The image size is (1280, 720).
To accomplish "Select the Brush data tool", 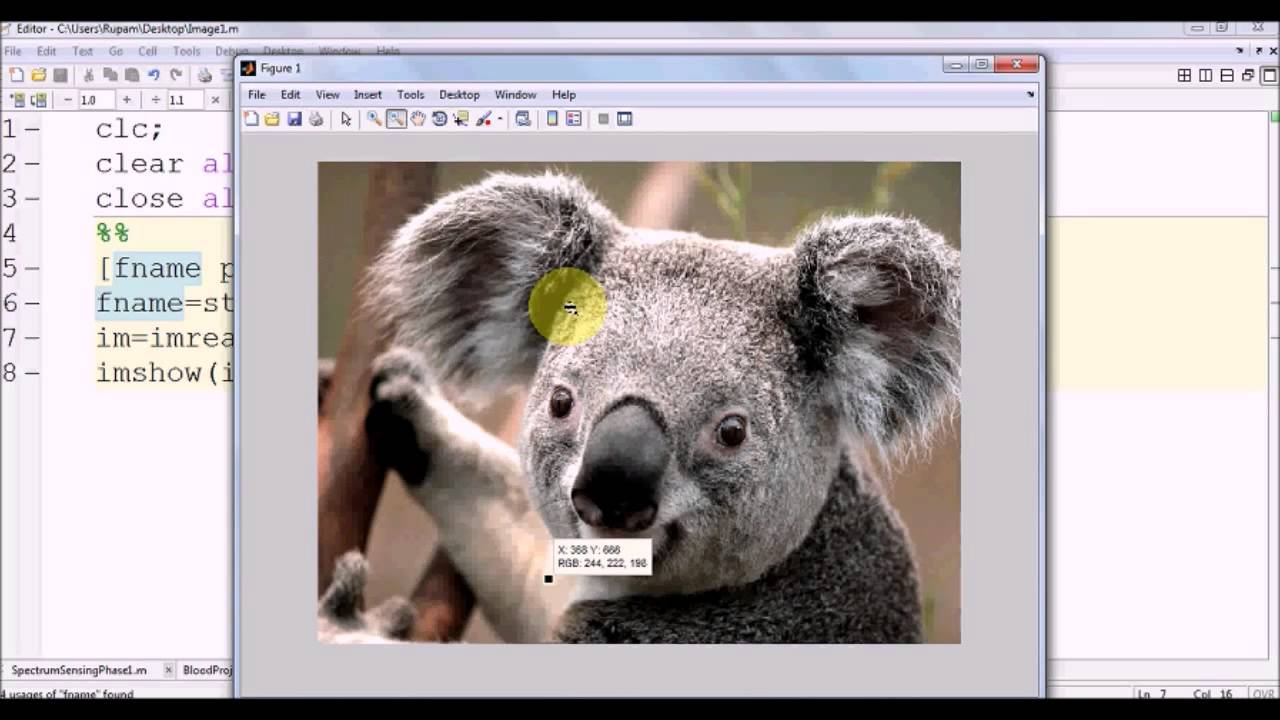I will [483, 119].
